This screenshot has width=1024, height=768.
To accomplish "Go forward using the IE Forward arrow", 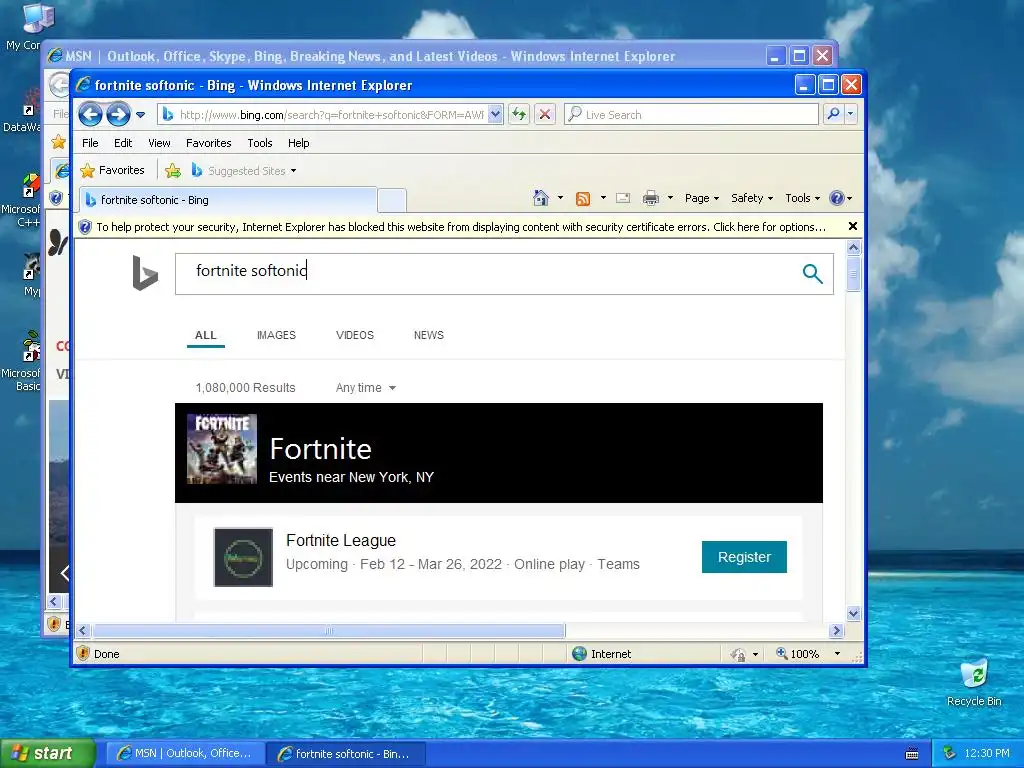I will pos(118,115).
